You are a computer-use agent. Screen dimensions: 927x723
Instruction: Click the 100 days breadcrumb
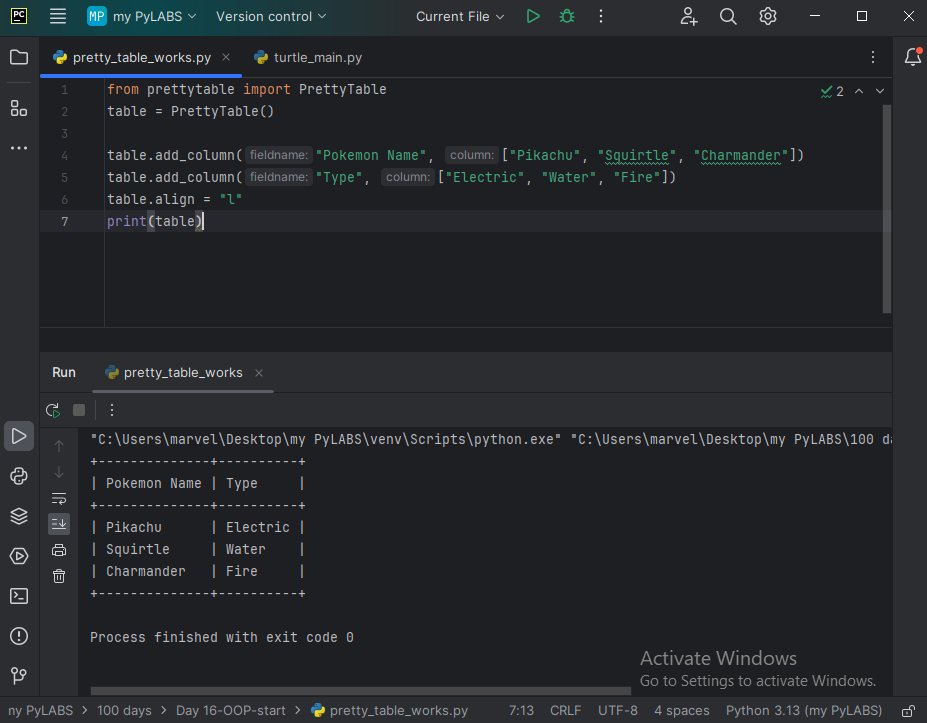[x=124, y=711]
